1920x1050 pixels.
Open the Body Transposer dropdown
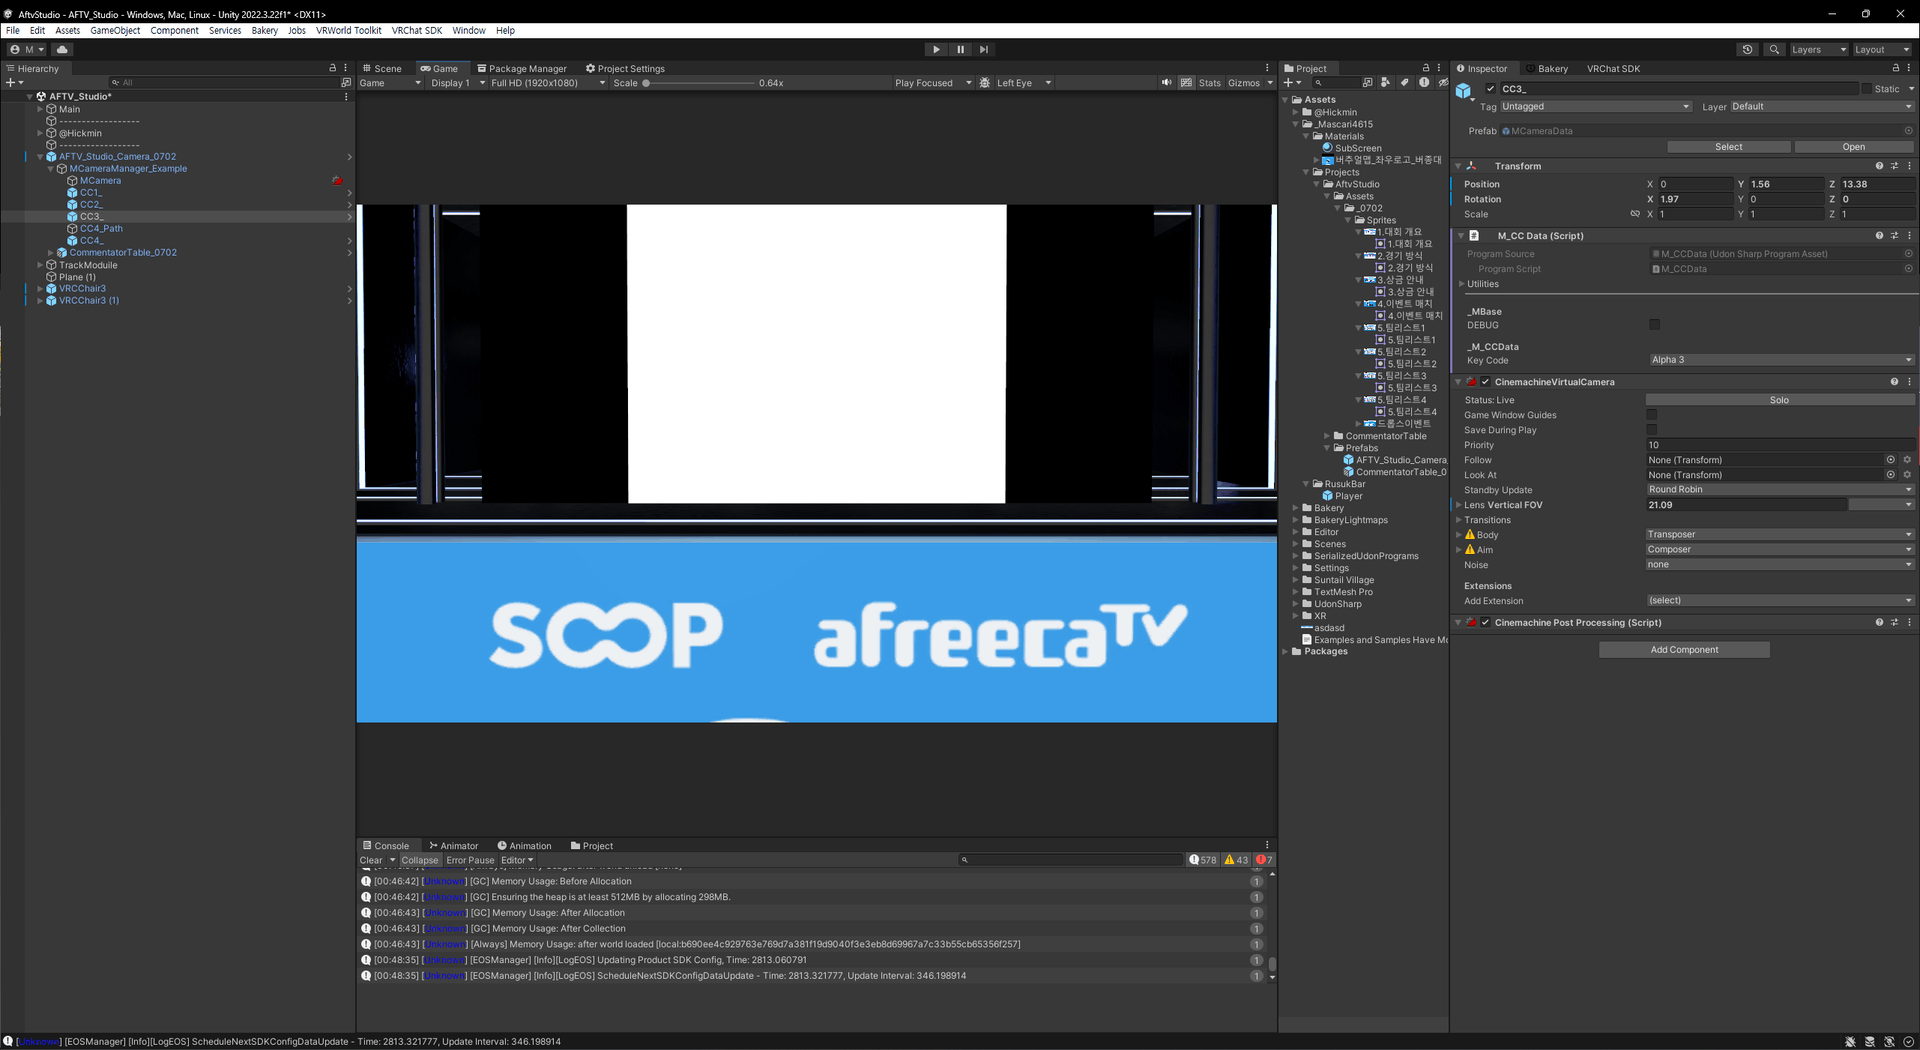click(x=1781, y=535)
